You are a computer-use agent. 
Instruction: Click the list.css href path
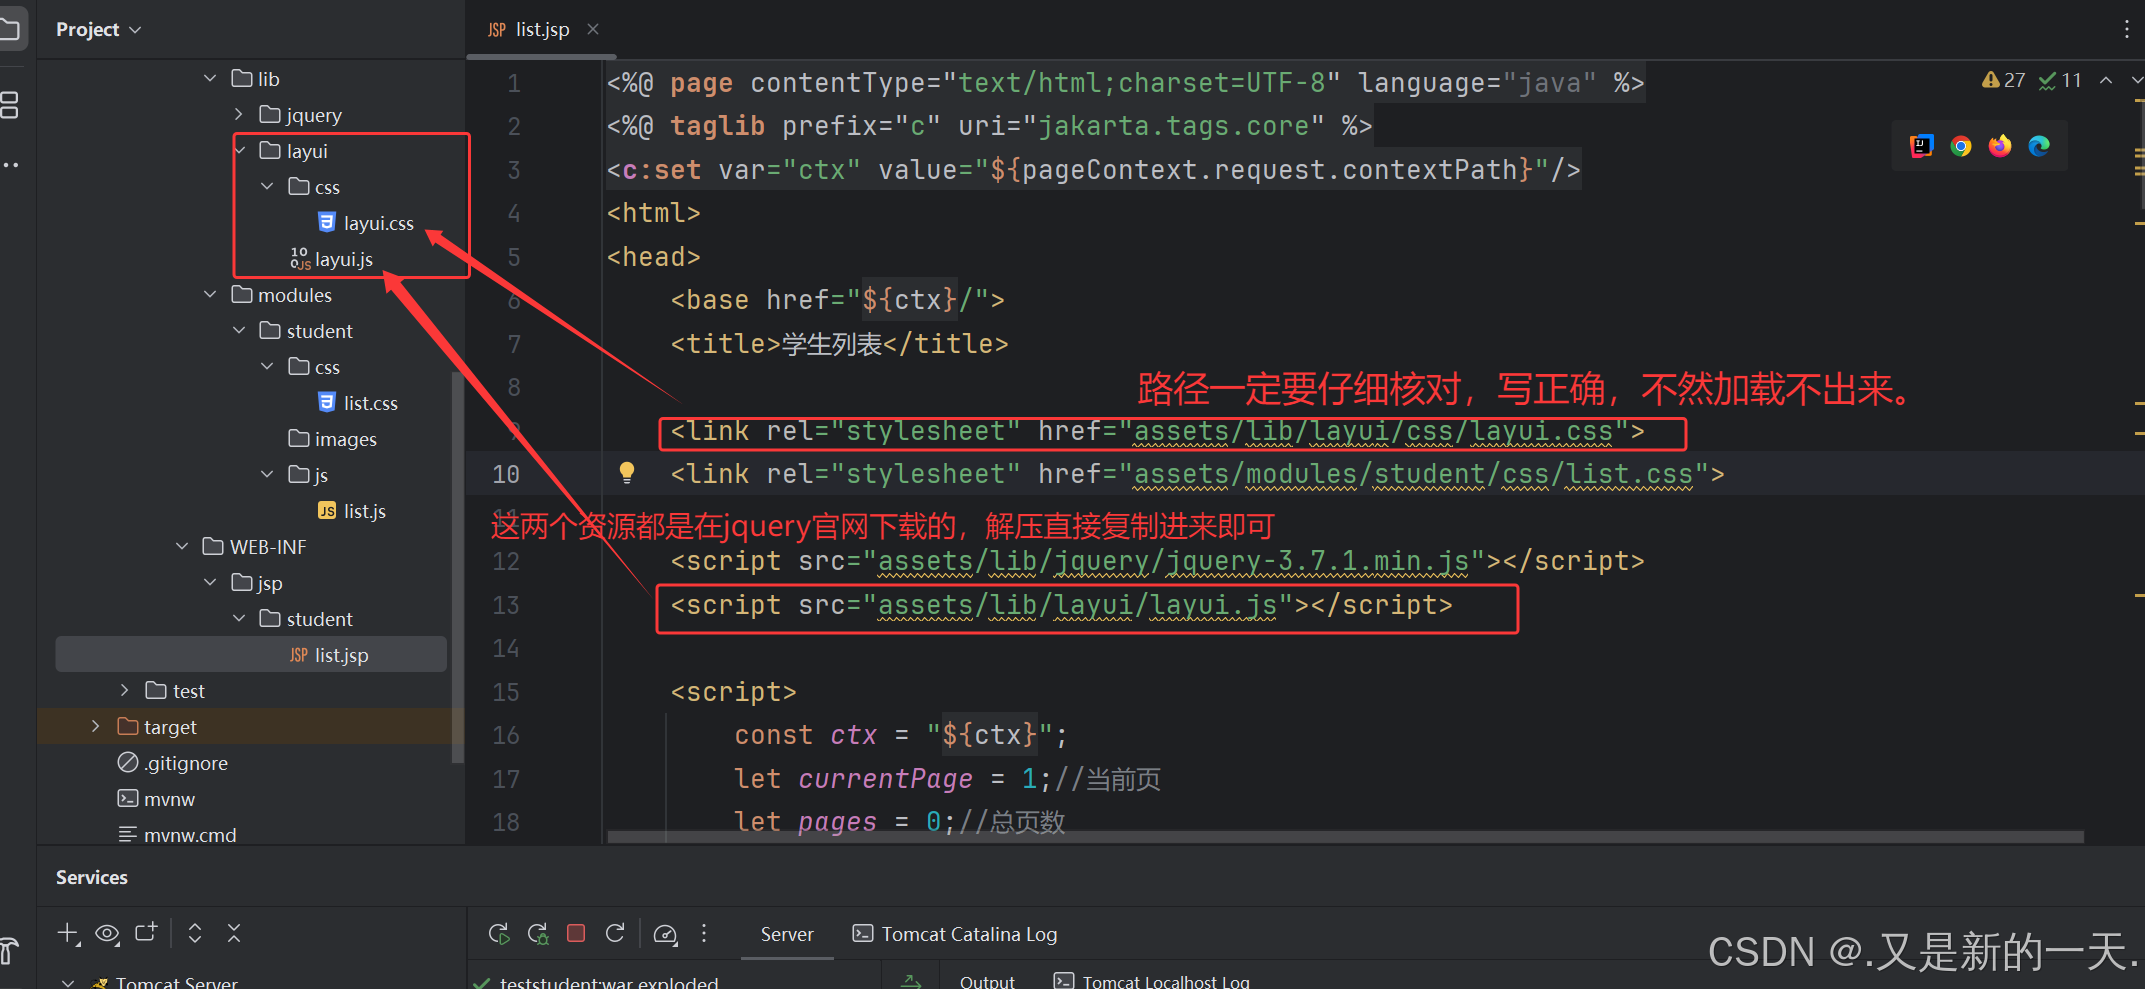pos(1413,474)
